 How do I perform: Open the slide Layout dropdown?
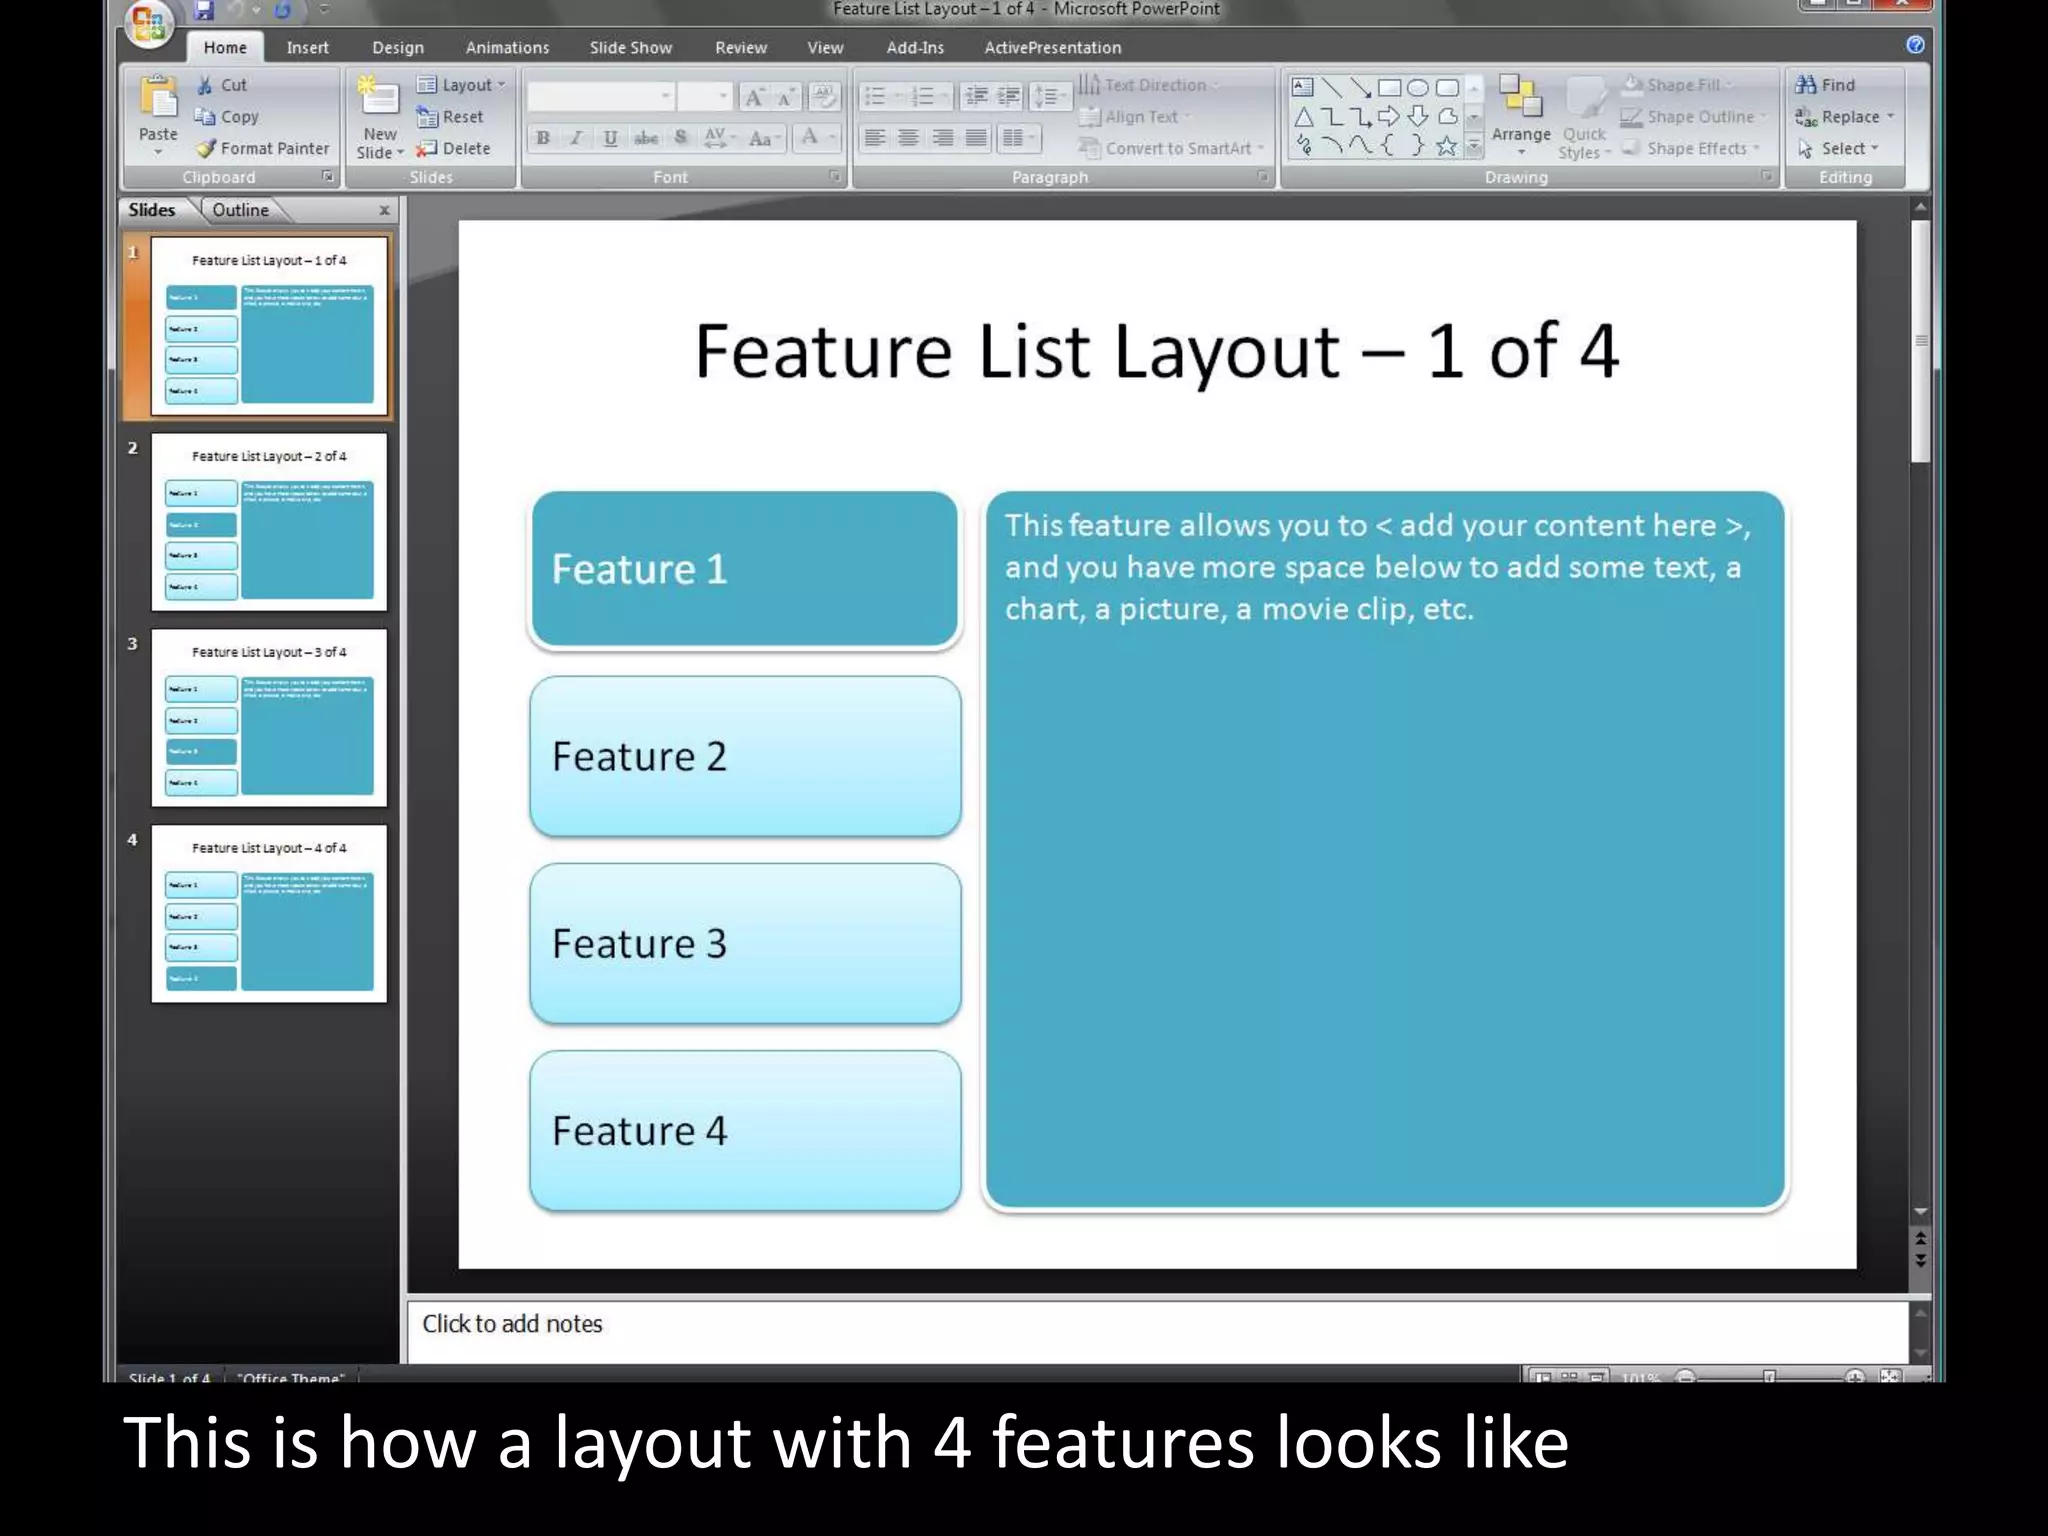[466, 85]
